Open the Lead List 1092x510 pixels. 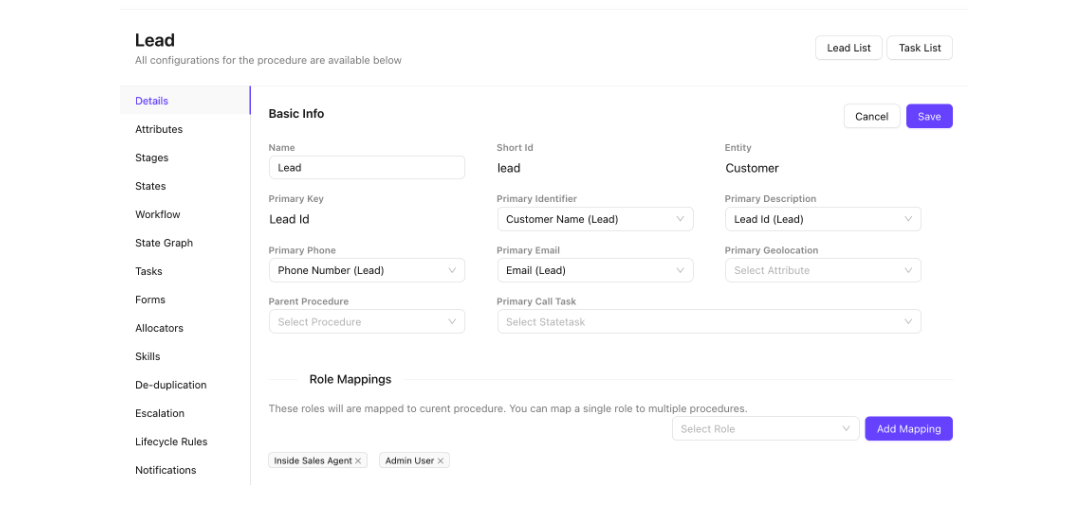[x=848, y=48]
